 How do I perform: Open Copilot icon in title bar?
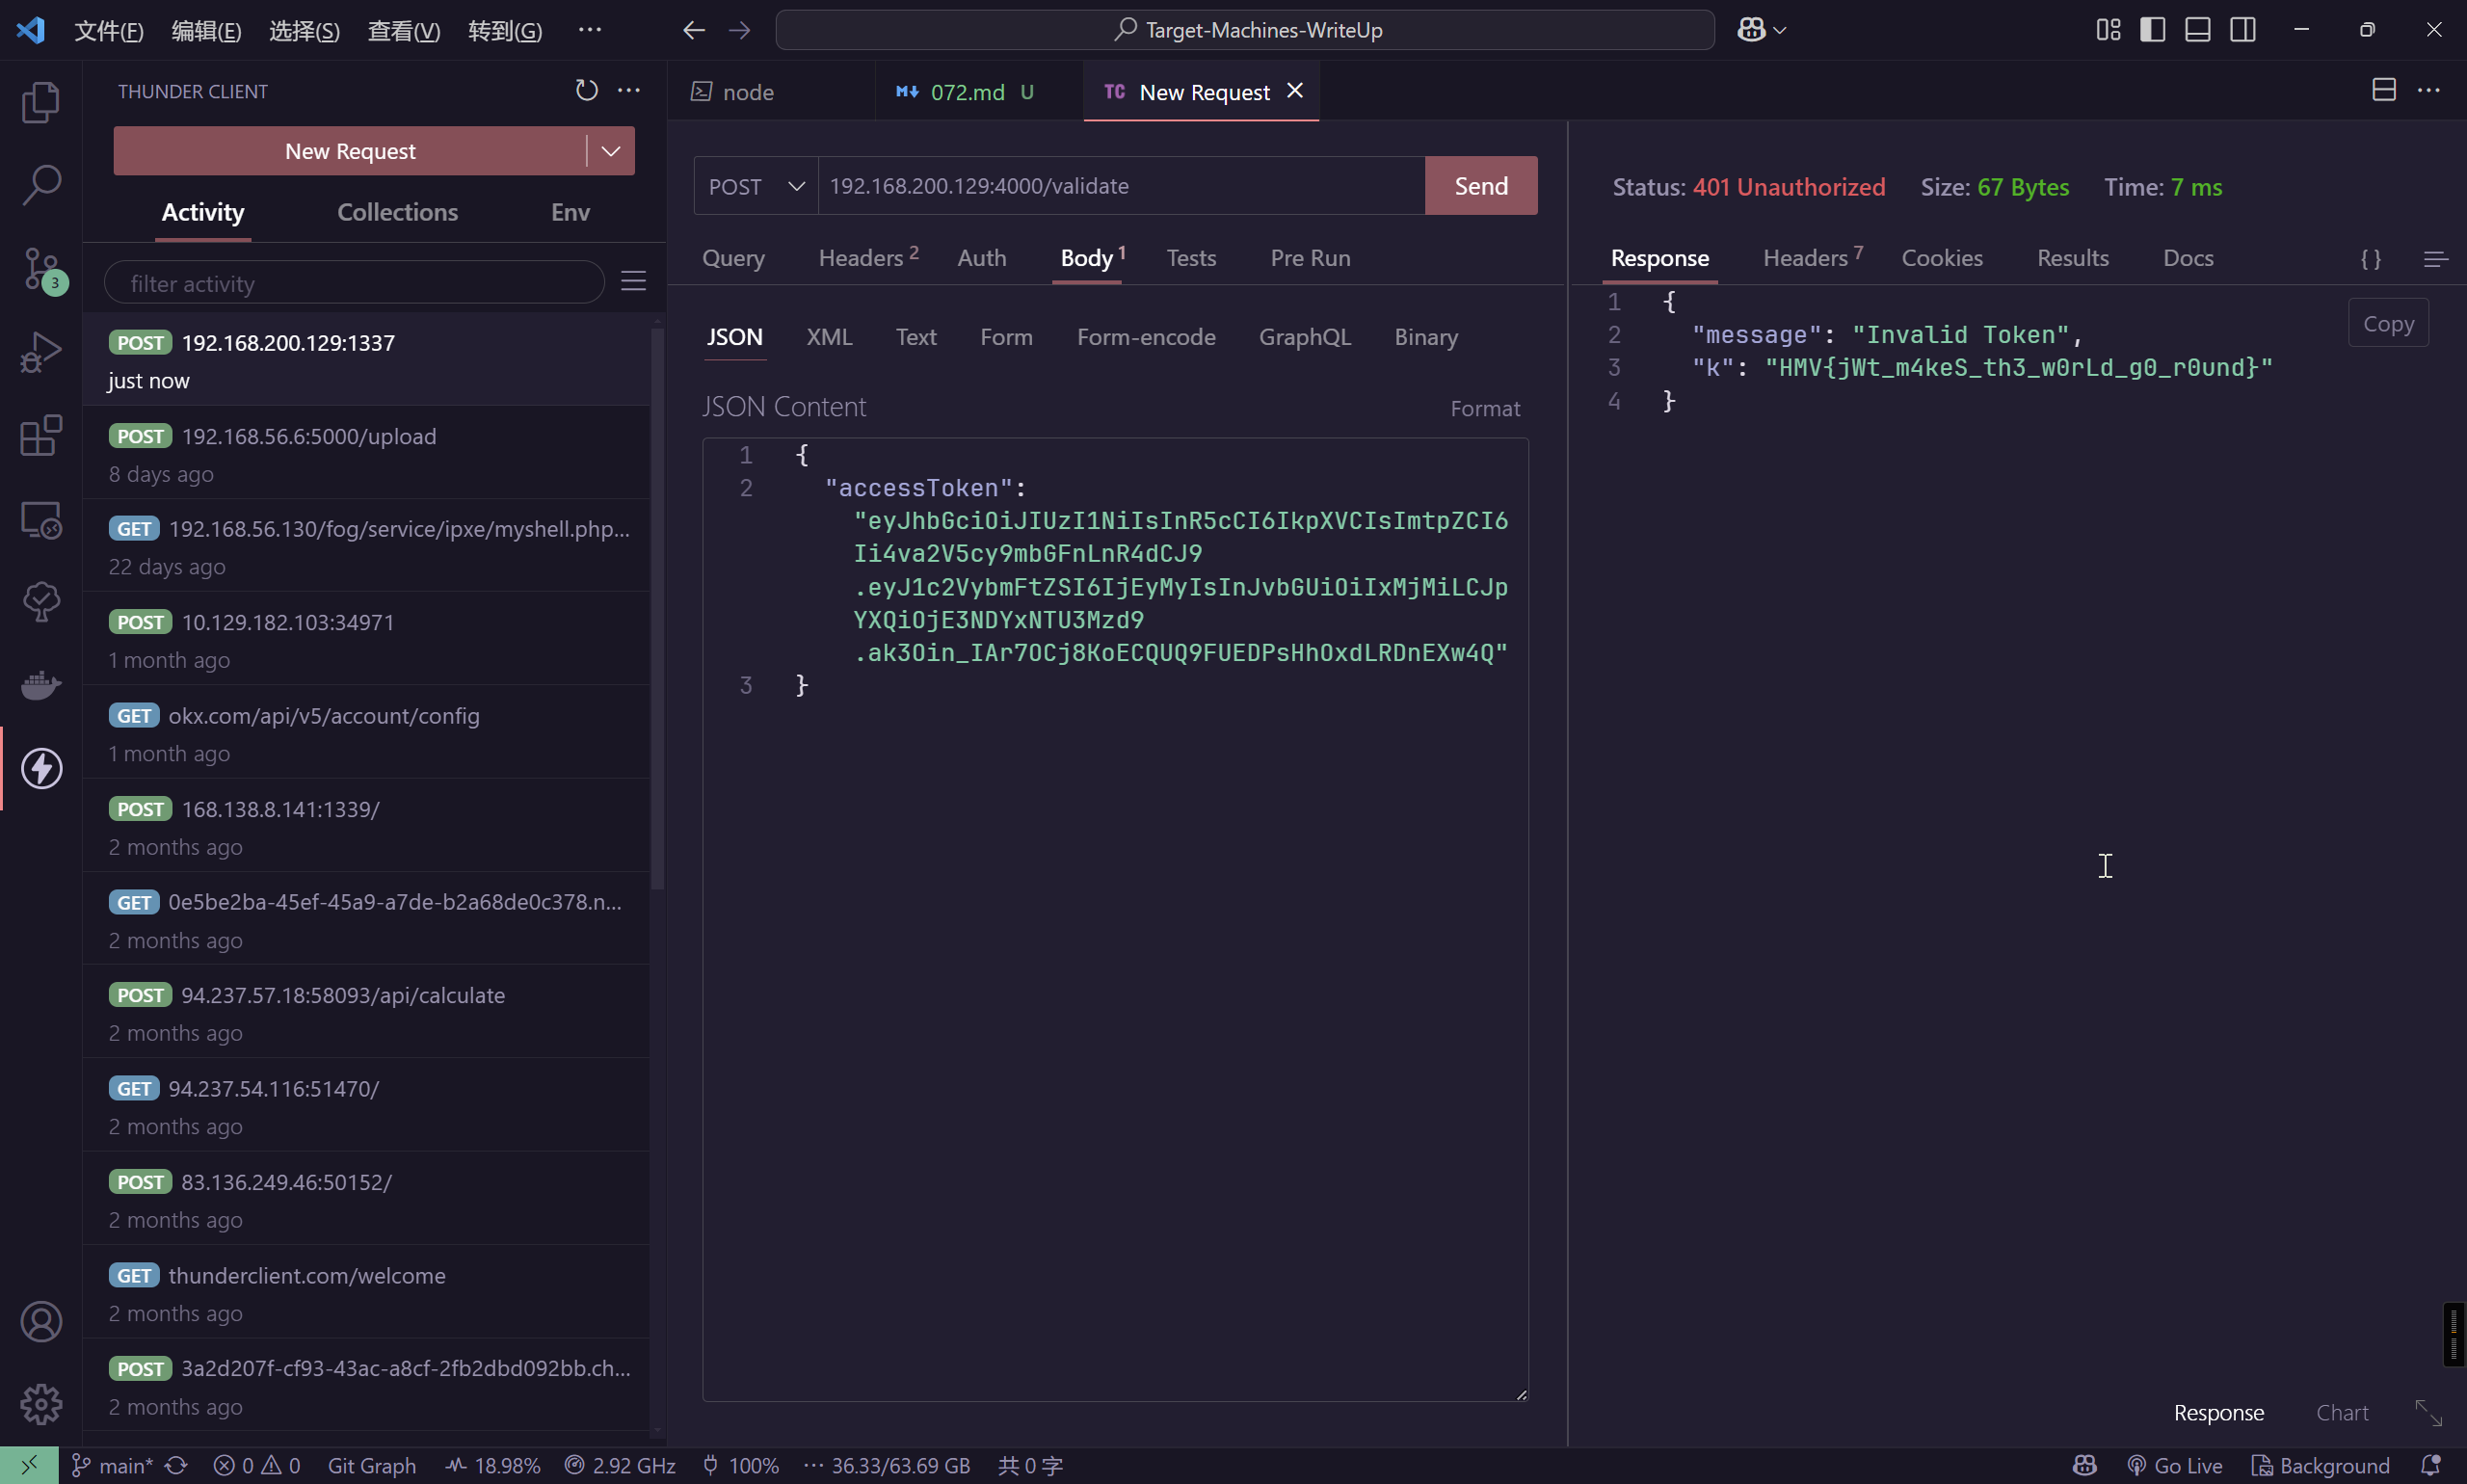[1751, 30]
